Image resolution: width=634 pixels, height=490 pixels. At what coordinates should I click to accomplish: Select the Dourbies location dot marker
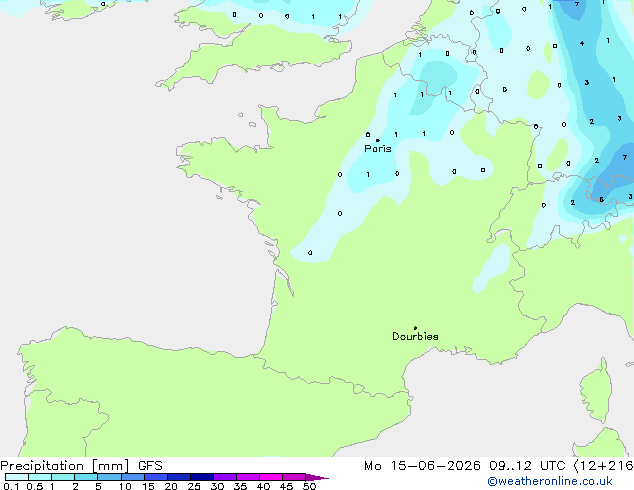click(415, 328)
